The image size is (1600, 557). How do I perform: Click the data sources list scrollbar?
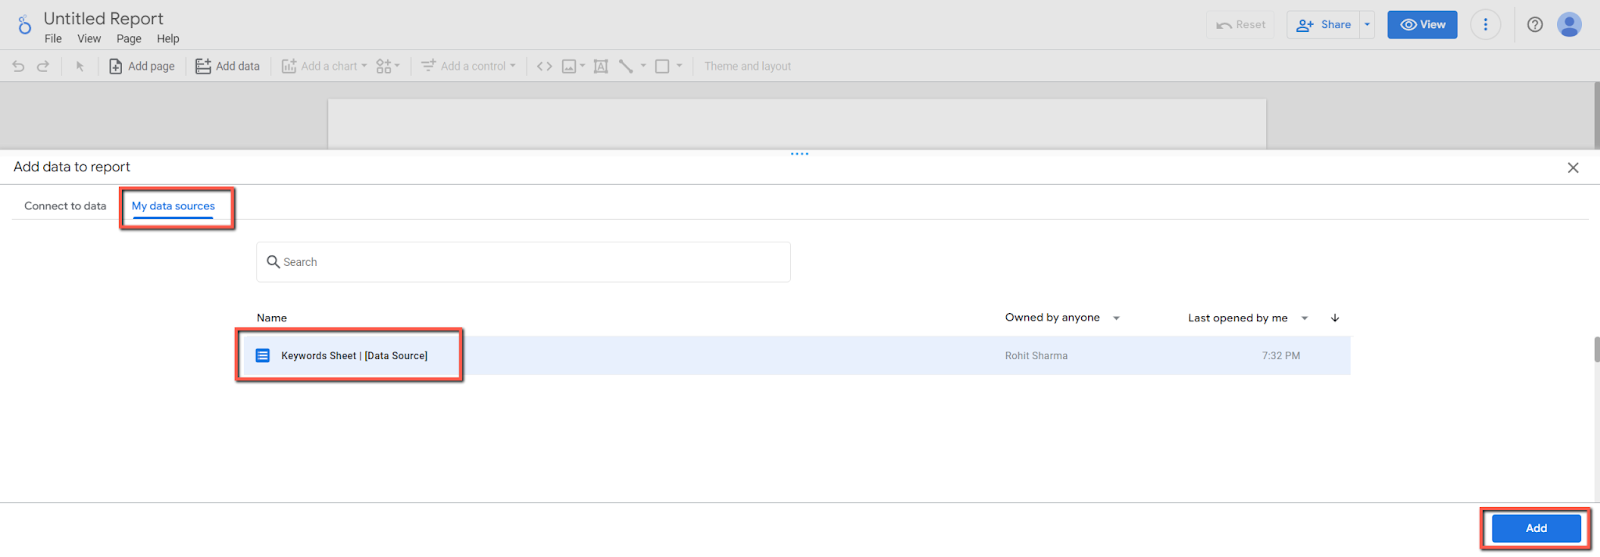1597,350
